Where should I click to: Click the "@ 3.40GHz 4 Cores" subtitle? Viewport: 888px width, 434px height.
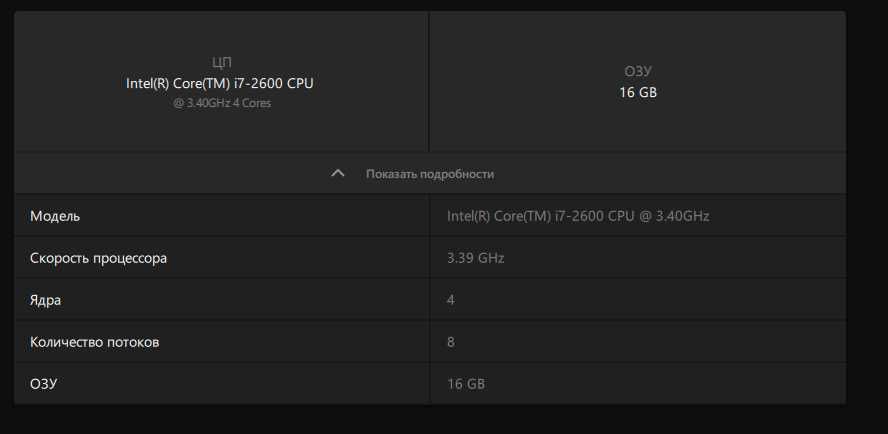pos(222,104)
